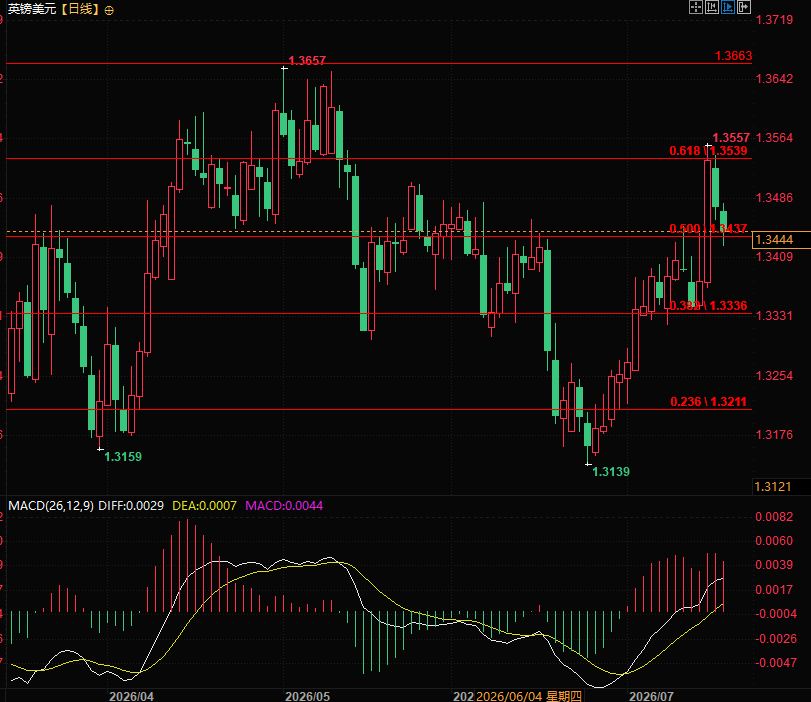Click the 0.0039 MACD axis label
The image size is (811, 702).
(x=774, y=564)
